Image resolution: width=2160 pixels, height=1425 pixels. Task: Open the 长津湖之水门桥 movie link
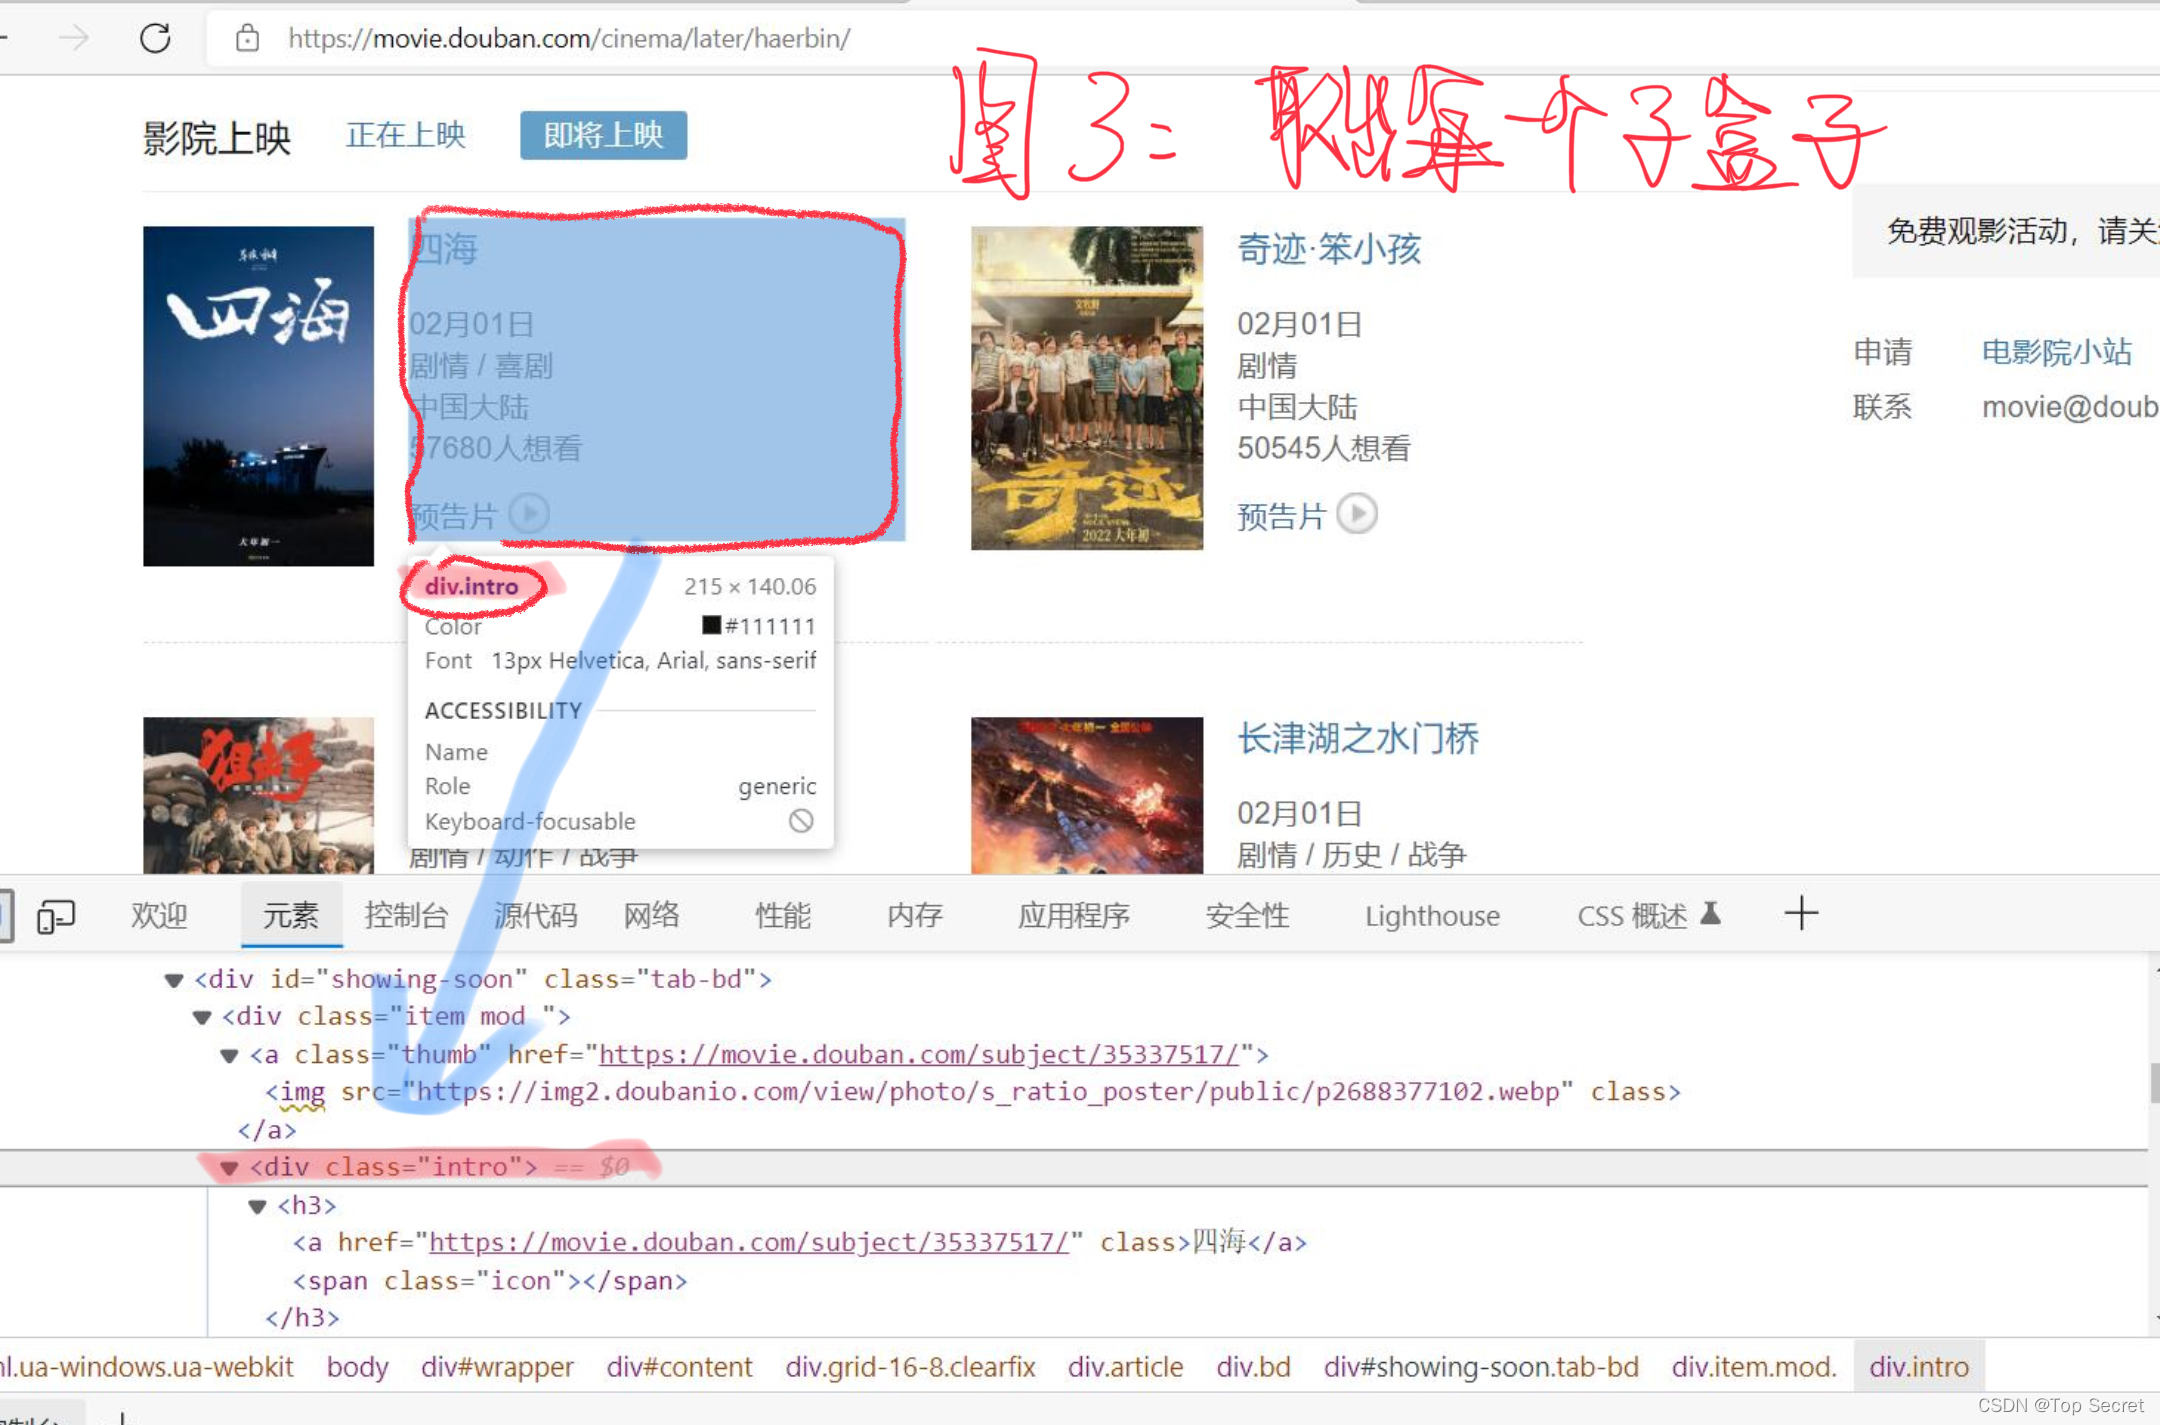(1357, 739)
